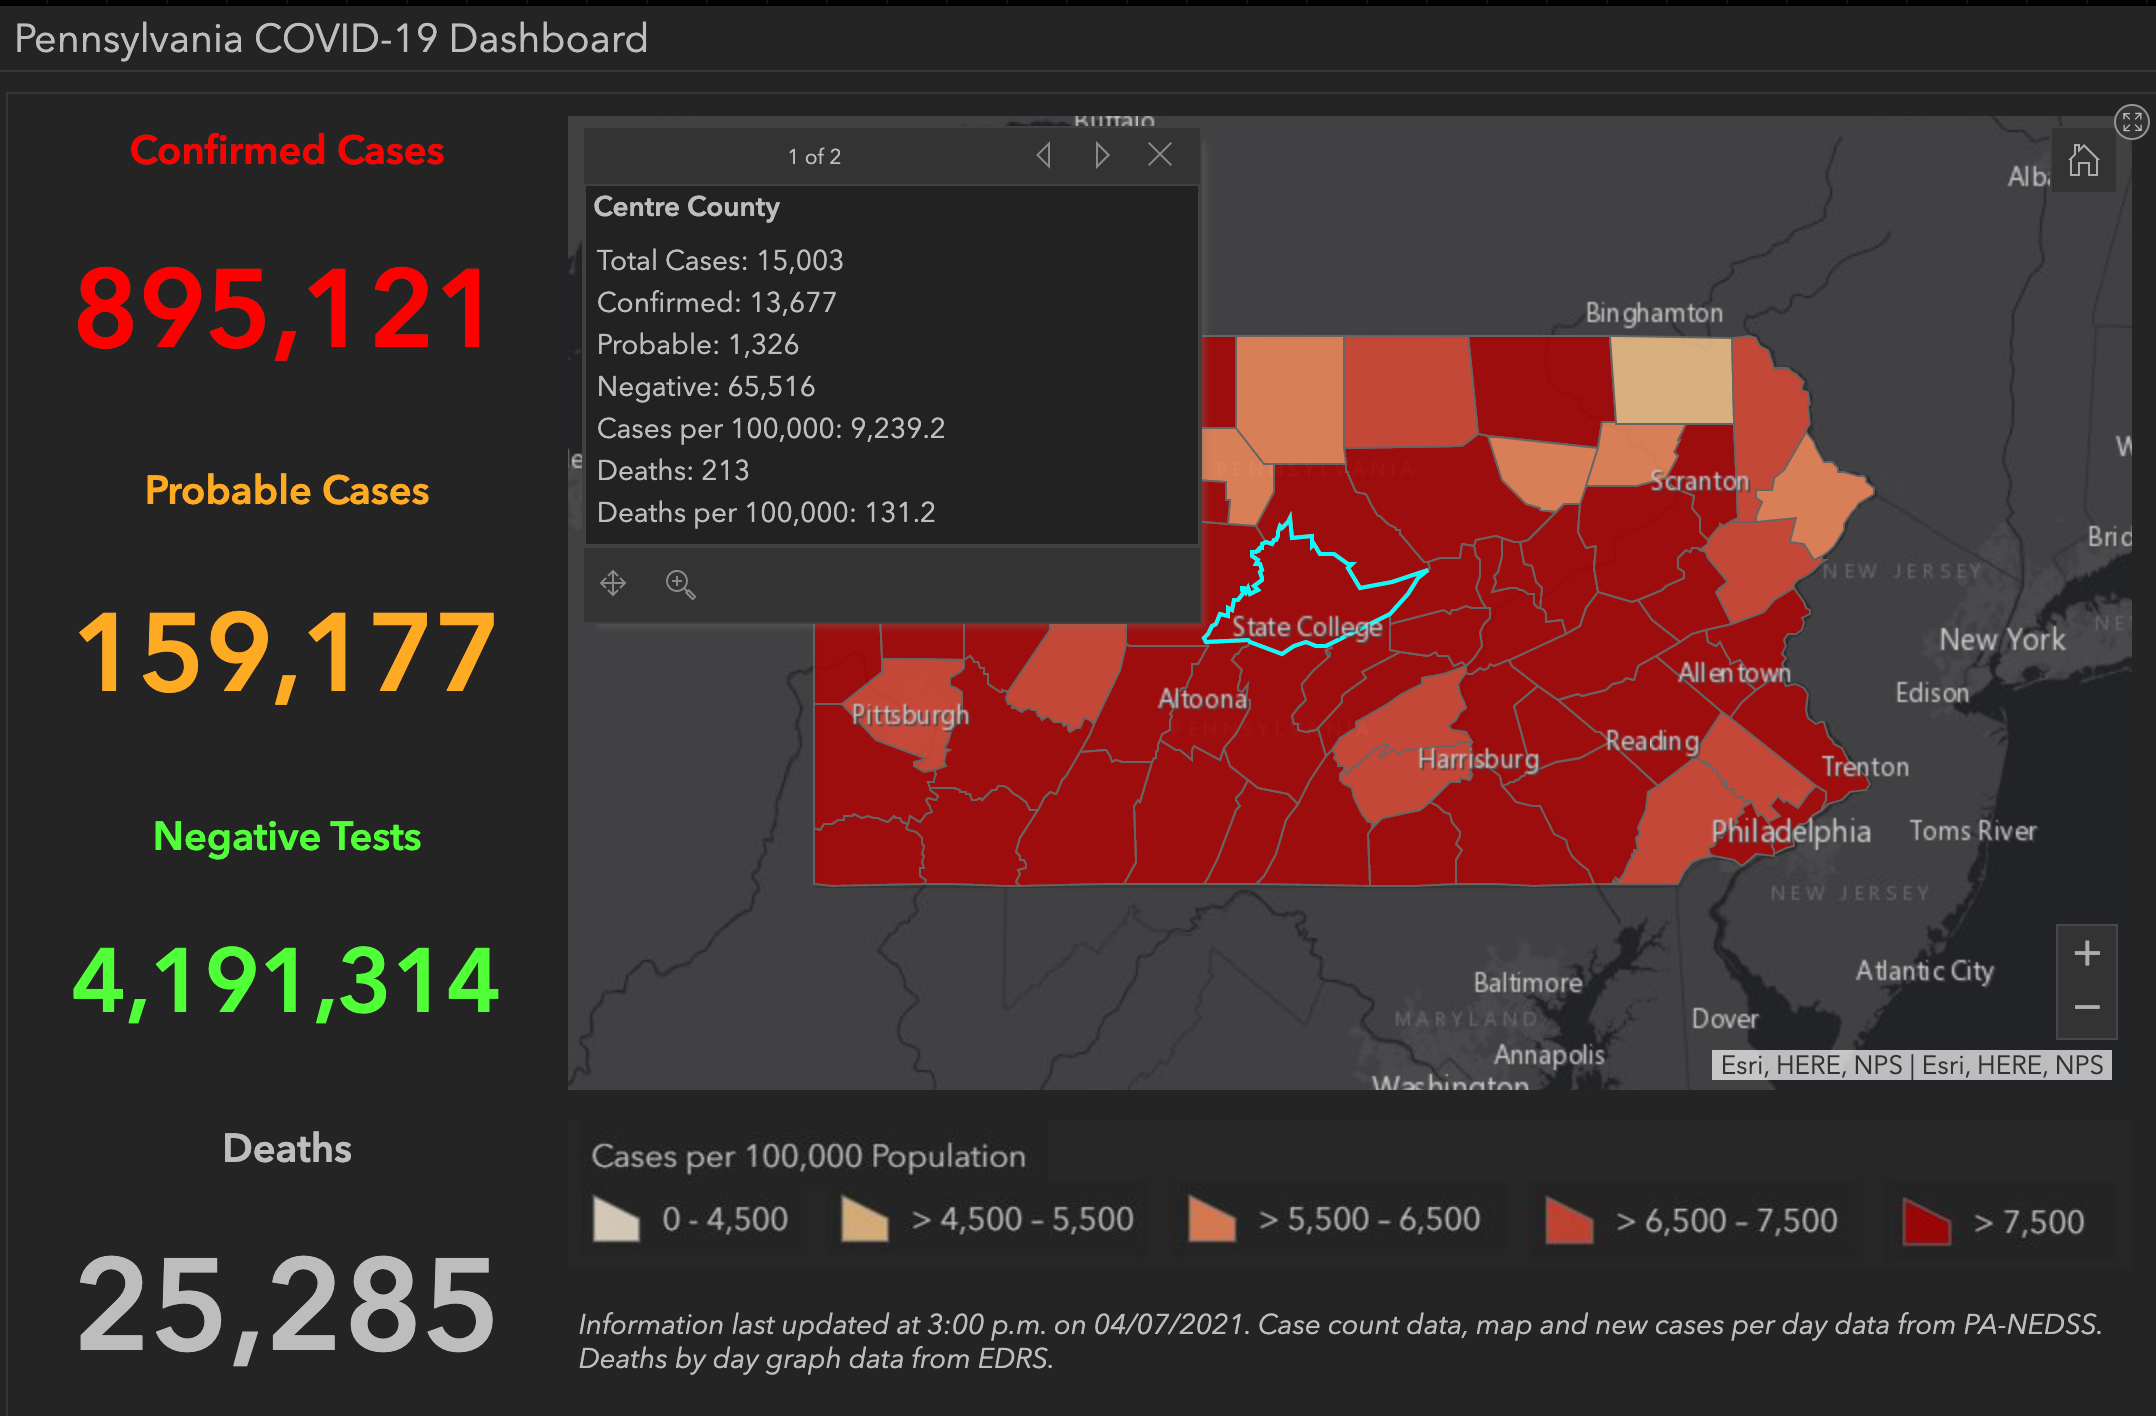Click the Negative Tests heading
Image resolution: width=2156 pixels, height=1416 pixels.
tap(287, 836)
